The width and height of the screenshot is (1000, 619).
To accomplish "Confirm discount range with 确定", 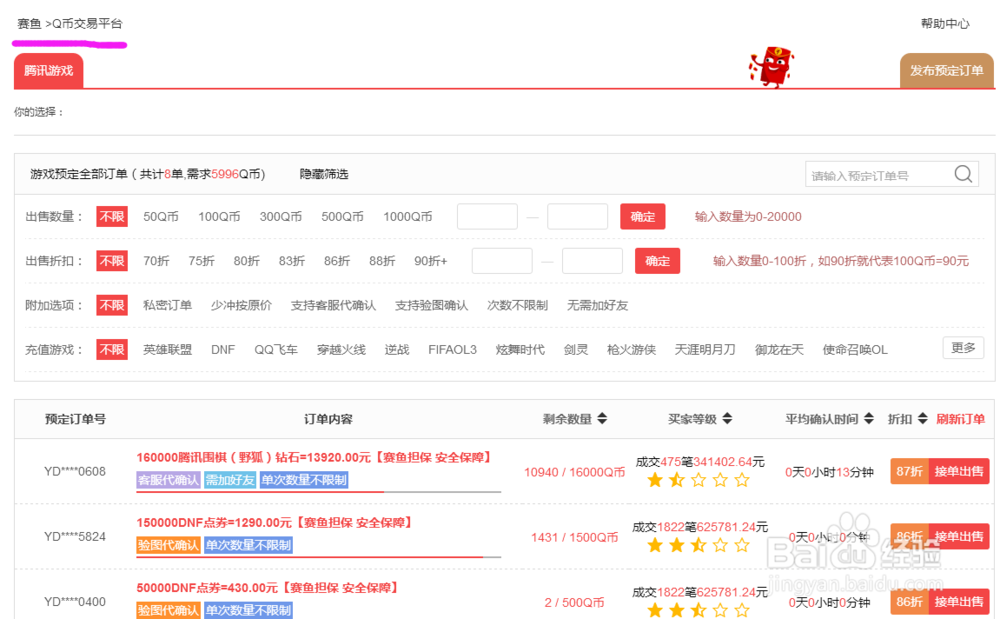I will pos(658,261).
